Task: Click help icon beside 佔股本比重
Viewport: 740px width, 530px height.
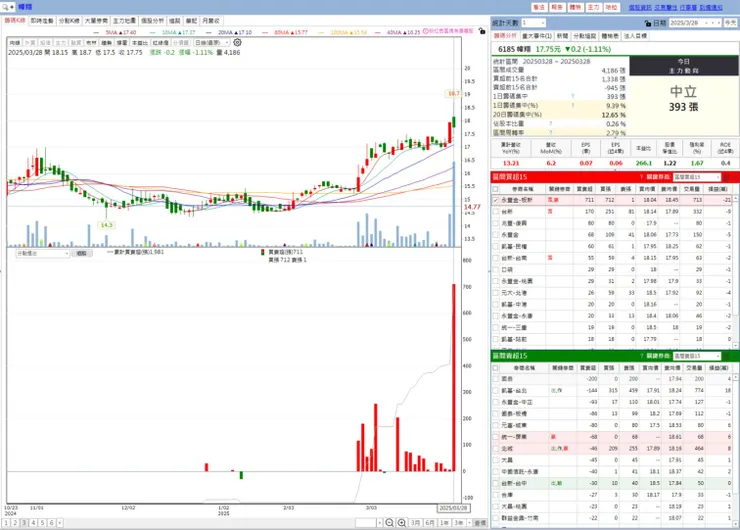Action: click(551, 124)
